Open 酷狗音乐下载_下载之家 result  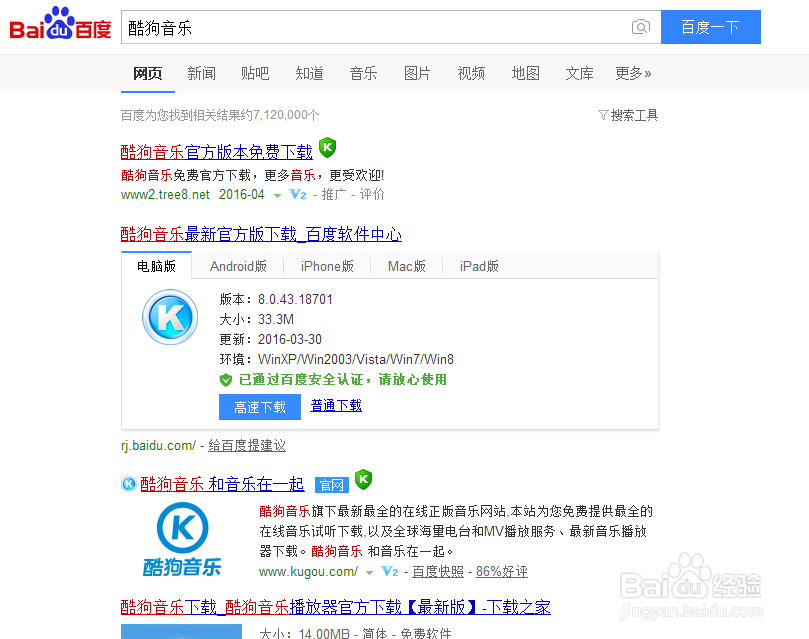[336, 607]
